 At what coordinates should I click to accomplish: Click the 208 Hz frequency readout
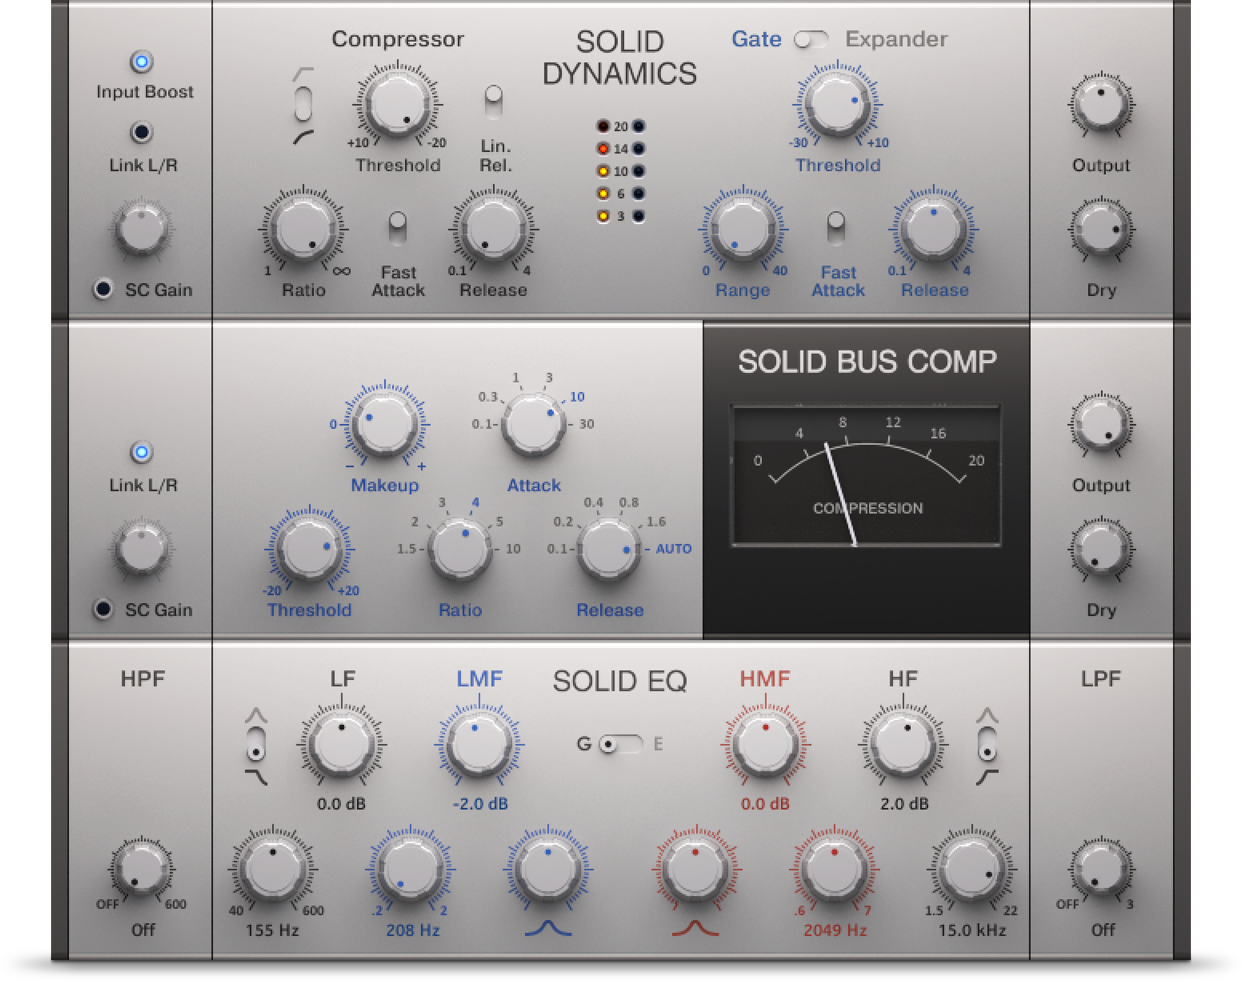click(x=413, y=930)
